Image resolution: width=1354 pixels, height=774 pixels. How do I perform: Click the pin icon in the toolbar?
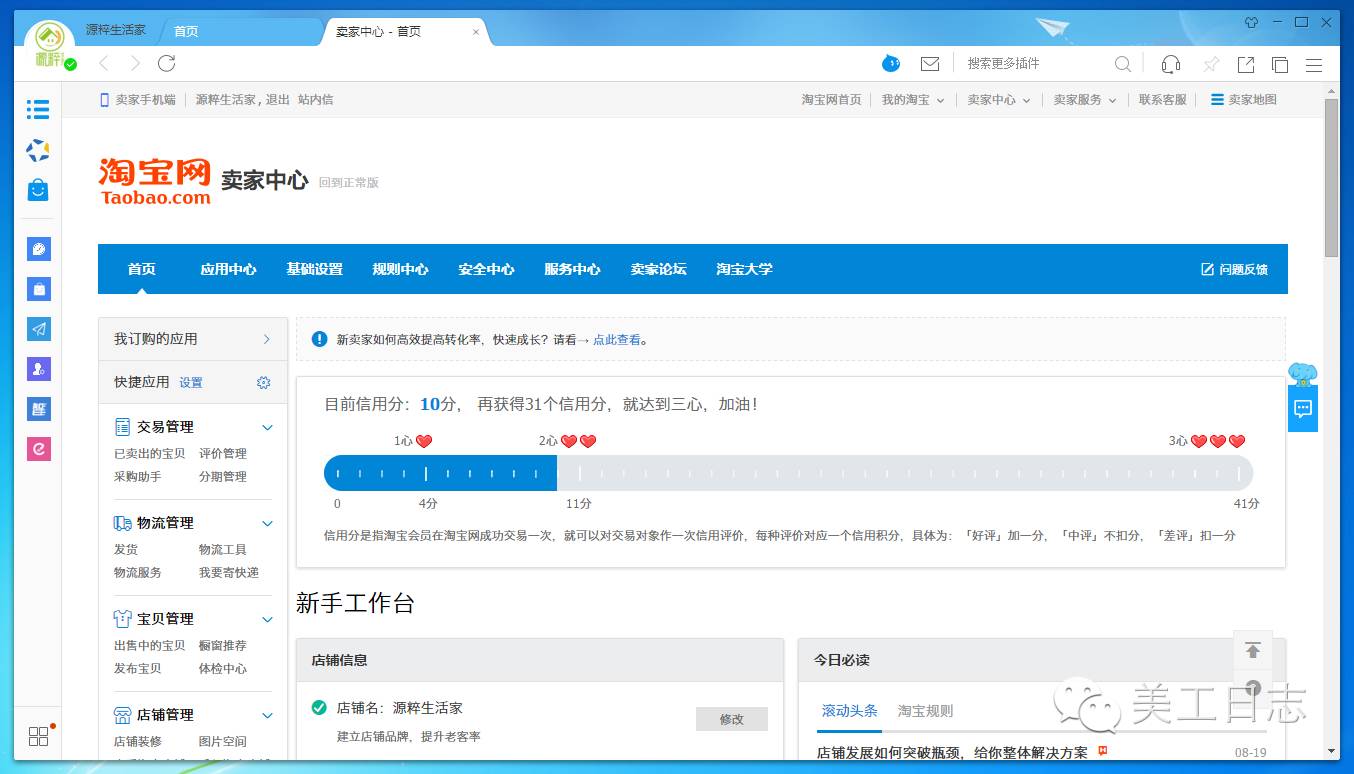point(1210,63)
